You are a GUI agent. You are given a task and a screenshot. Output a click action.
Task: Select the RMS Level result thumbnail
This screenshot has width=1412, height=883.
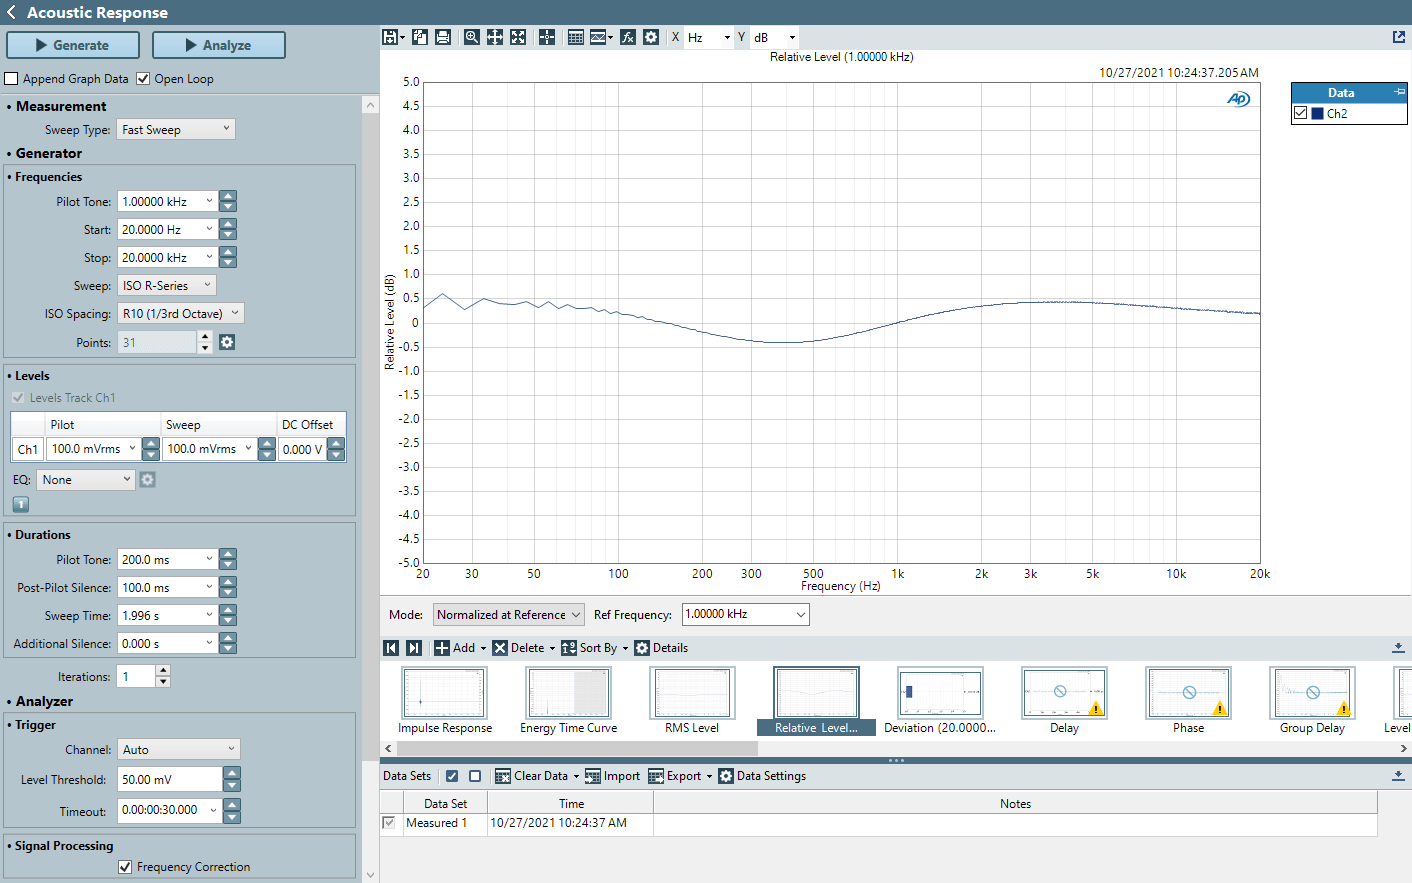[x=692, y=693]
